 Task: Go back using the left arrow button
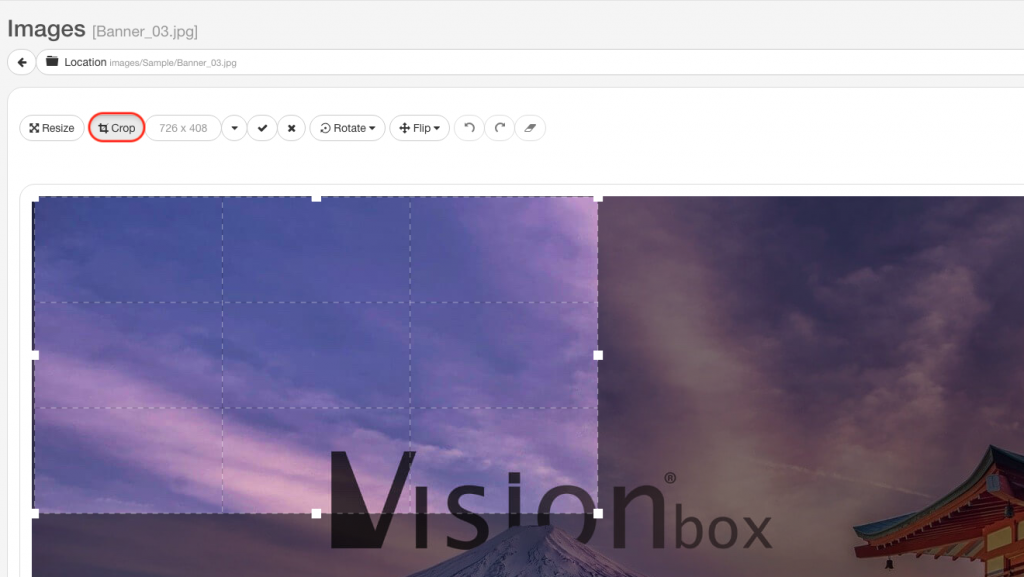[22, 63]
